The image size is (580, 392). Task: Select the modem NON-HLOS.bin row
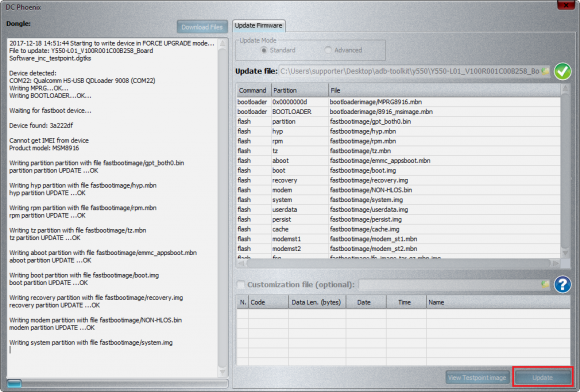pos(398,190)
